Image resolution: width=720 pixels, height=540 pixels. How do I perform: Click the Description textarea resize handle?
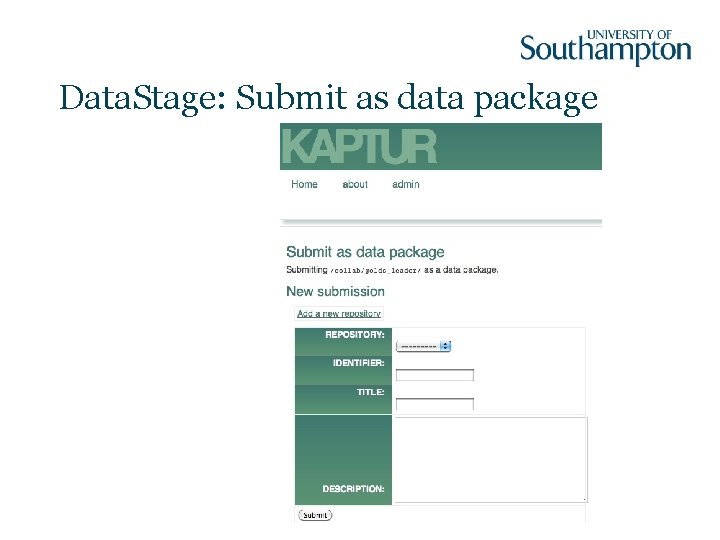coord(584,498)
